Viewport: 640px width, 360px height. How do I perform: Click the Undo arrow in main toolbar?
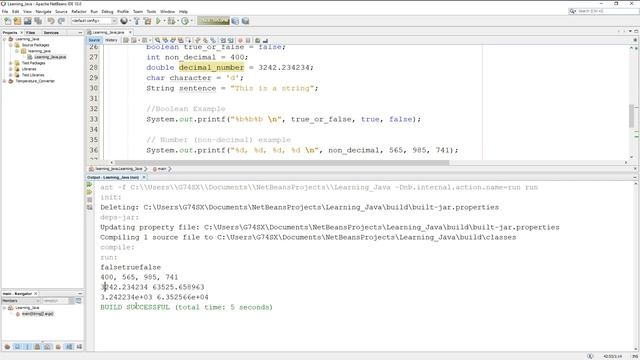(x=51, y=21)
